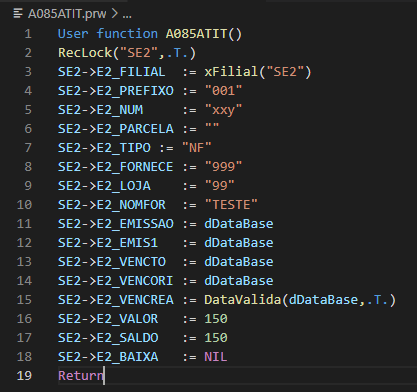Click SE2->E2_SALDO field
The image size is (417, 392).
(108, 338)
